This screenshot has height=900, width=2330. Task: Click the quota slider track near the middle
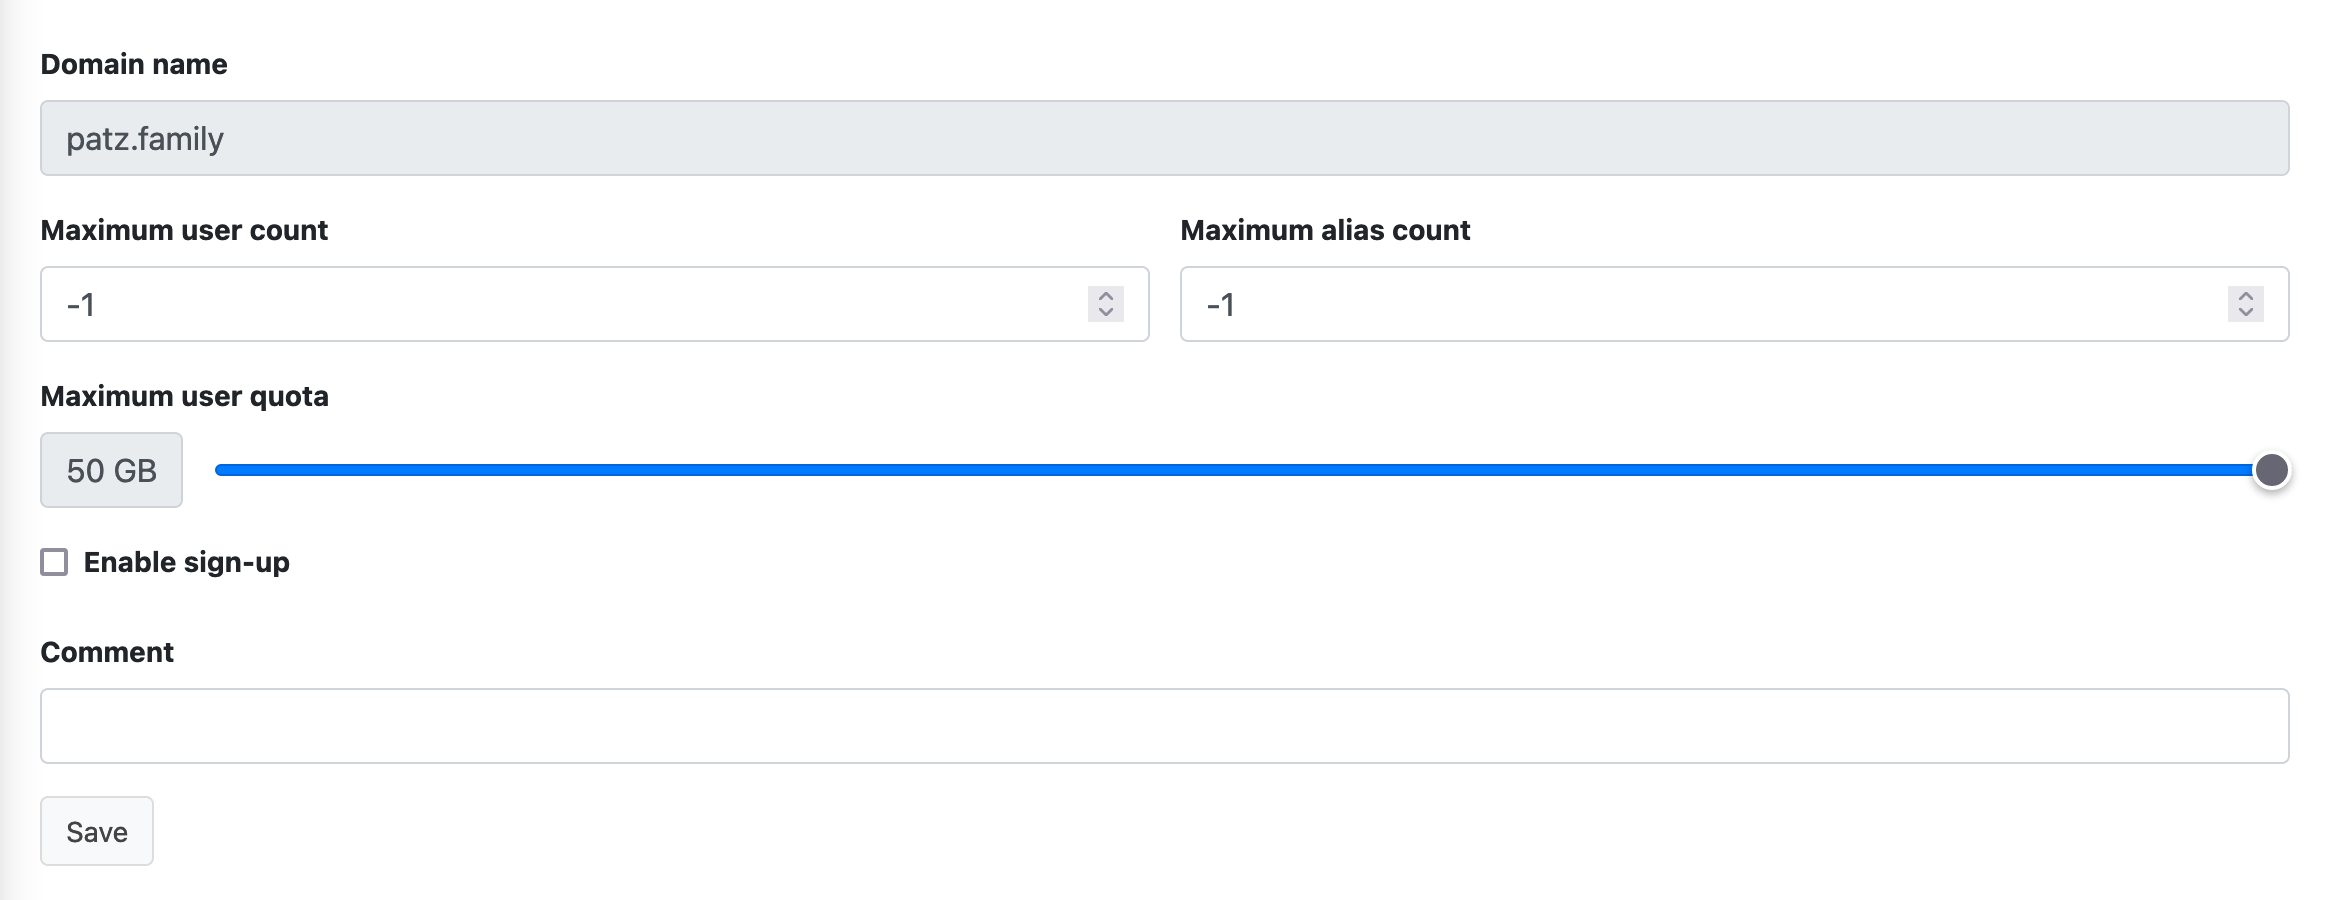click(1250, 467)
